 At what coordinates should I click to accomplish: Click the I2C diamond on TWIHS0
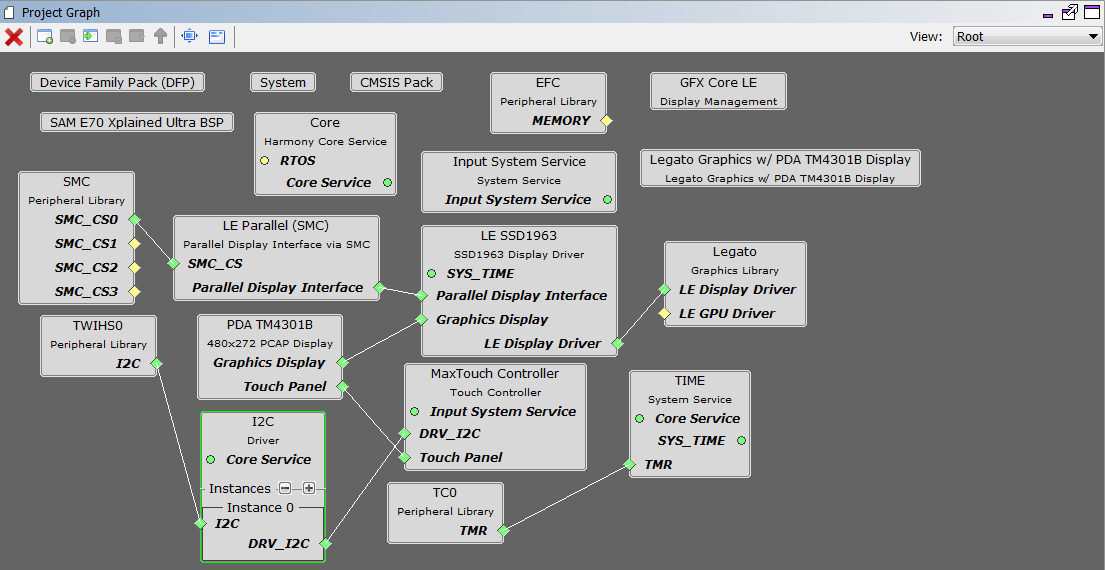pyautogui.click(x=156, y=364)
